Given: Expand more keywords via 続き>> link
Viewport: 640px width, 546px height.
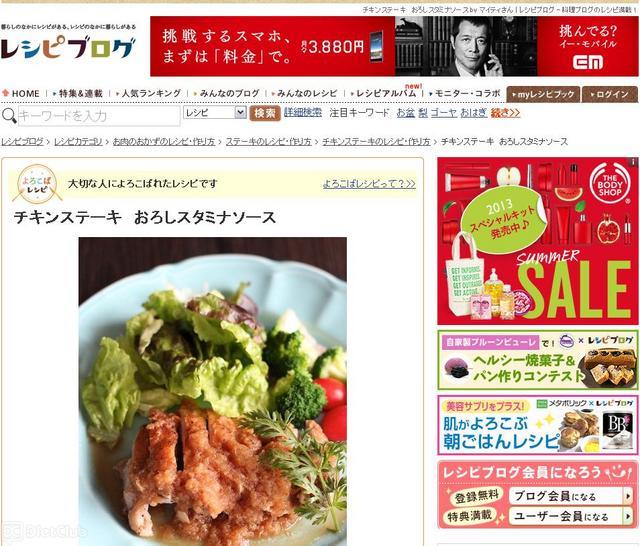Looking at the screenshot, I should (505, 113).
